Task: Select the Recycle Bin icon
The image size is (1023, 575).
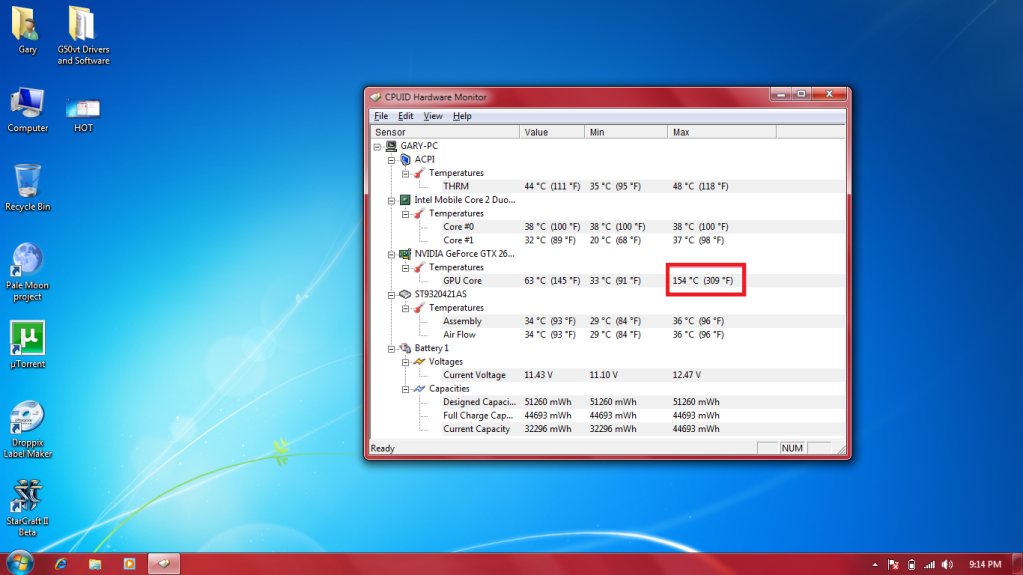Action: 27,188
